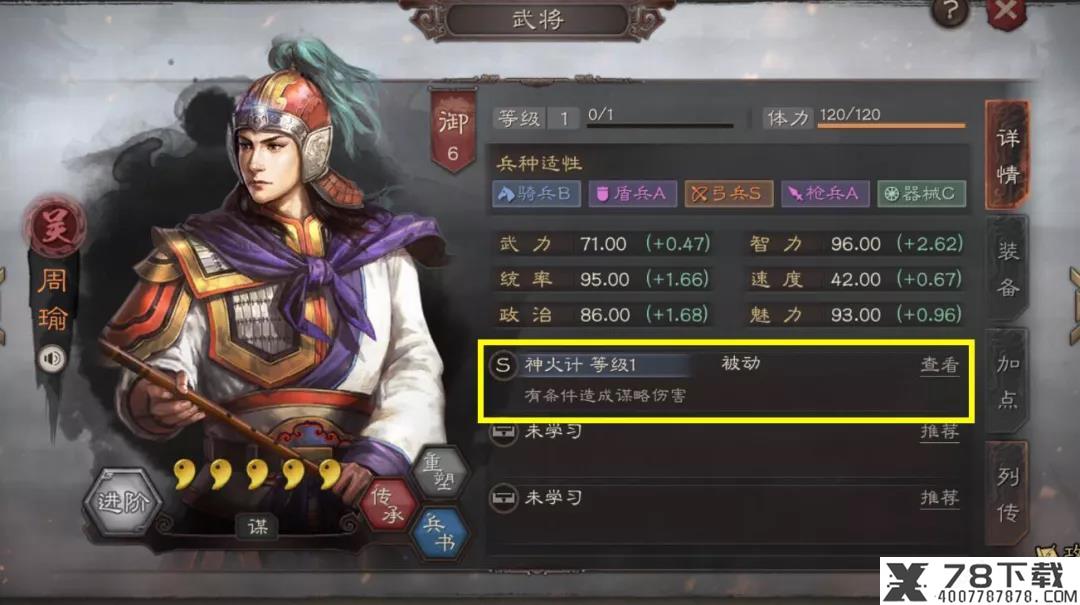Expand the second 未学习 skill slot
1080x605 pixels.
pos(725,498)
